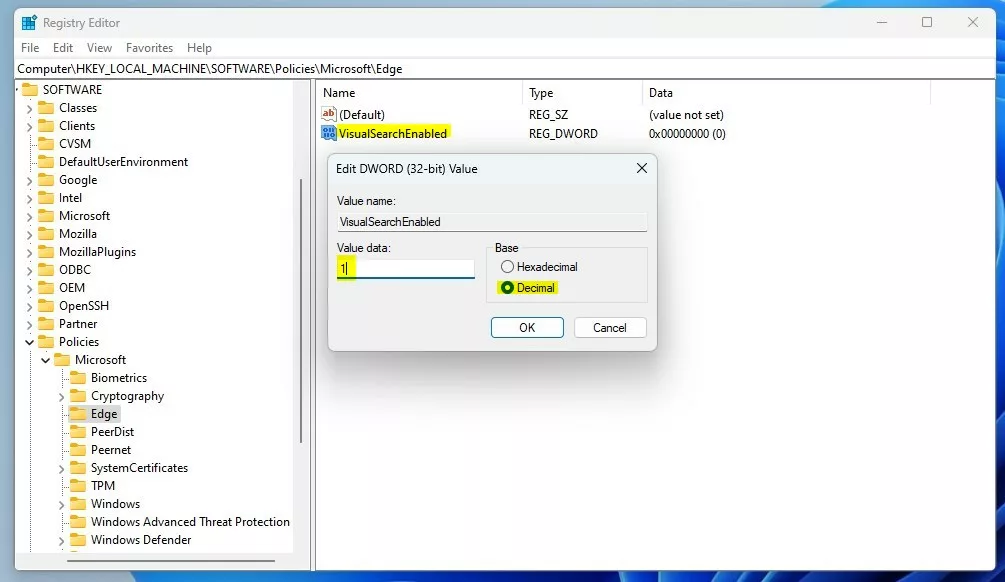Expand the Microsoft key under SOFTWARE
Image resolution: width=1005 pixels, height=582 pixels.
[x=29, y=216]
